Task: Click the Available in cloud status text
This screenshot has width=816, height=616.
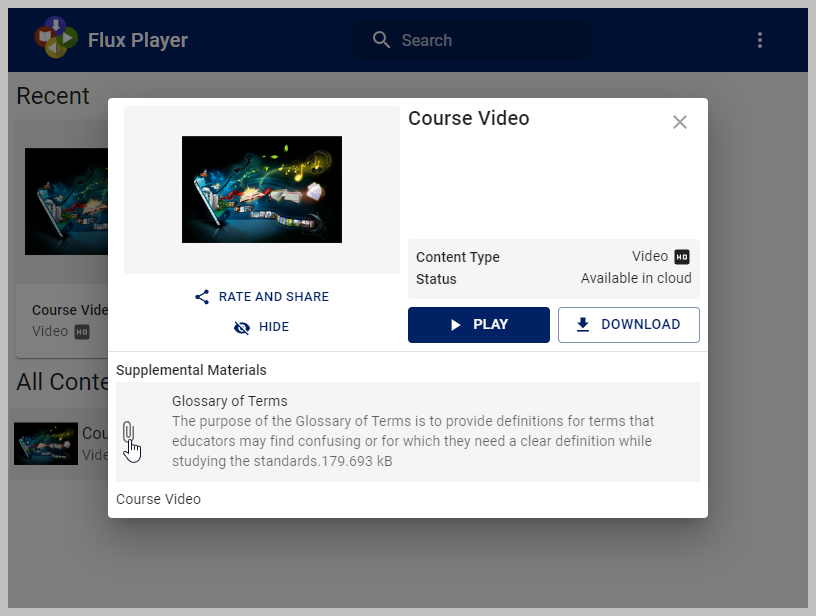Action: (x=636, y=279)
